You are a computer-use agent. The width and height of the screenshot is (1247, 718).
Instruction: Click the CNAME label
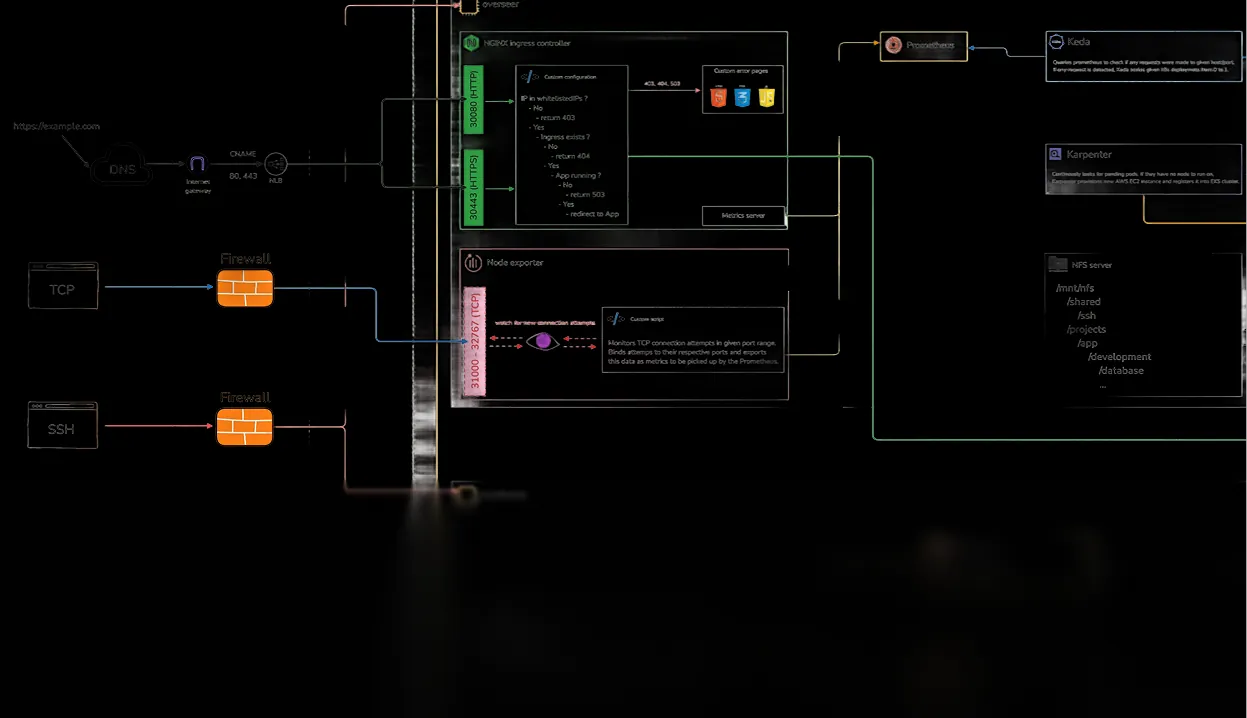tap(243, 154)
